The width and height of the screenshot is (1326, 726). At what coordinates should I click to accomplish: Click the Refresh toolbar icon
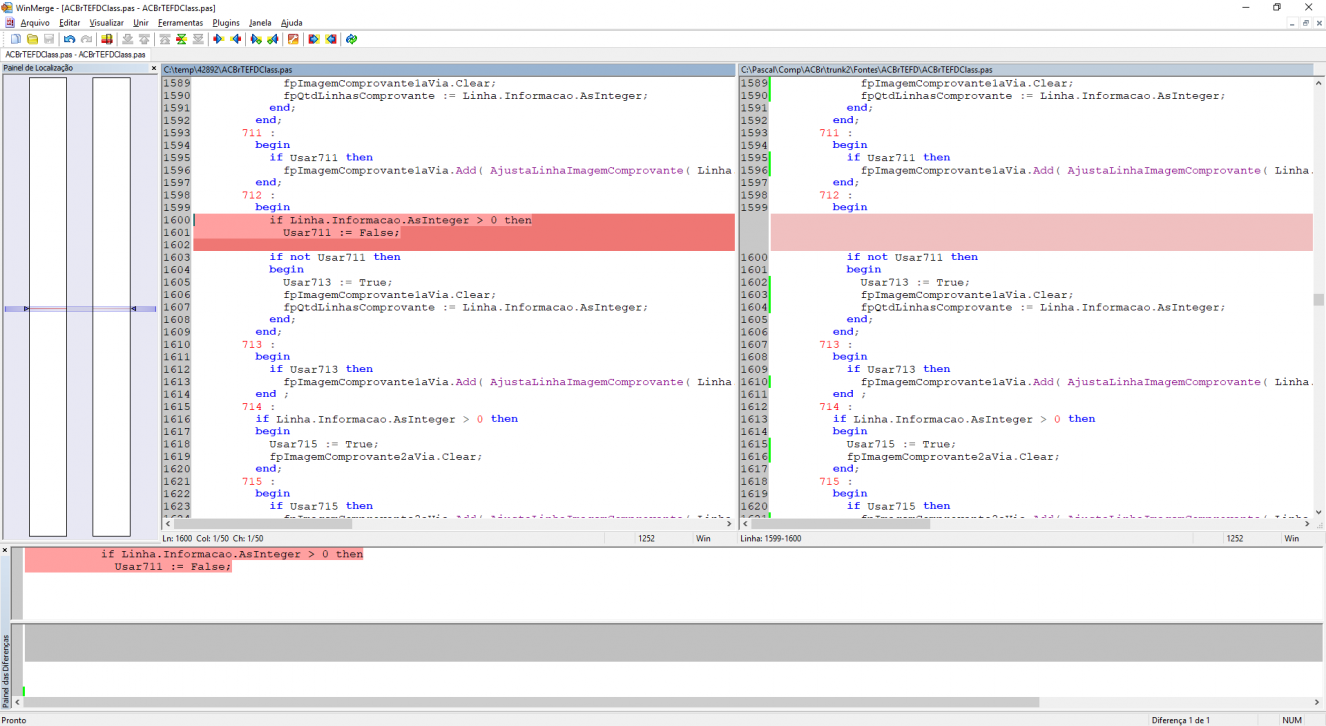[351, 39]
